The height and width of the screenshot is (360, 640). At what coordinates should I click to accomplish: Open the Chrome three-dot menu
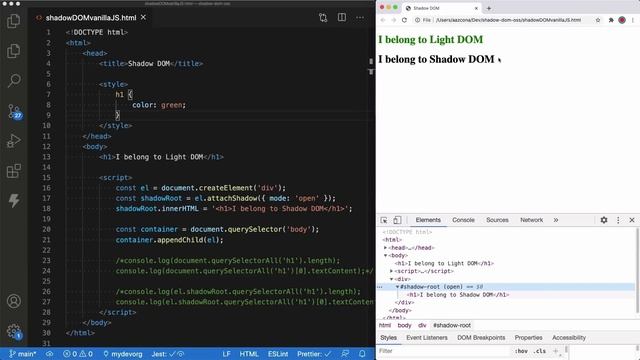click(x=633, y=20)
